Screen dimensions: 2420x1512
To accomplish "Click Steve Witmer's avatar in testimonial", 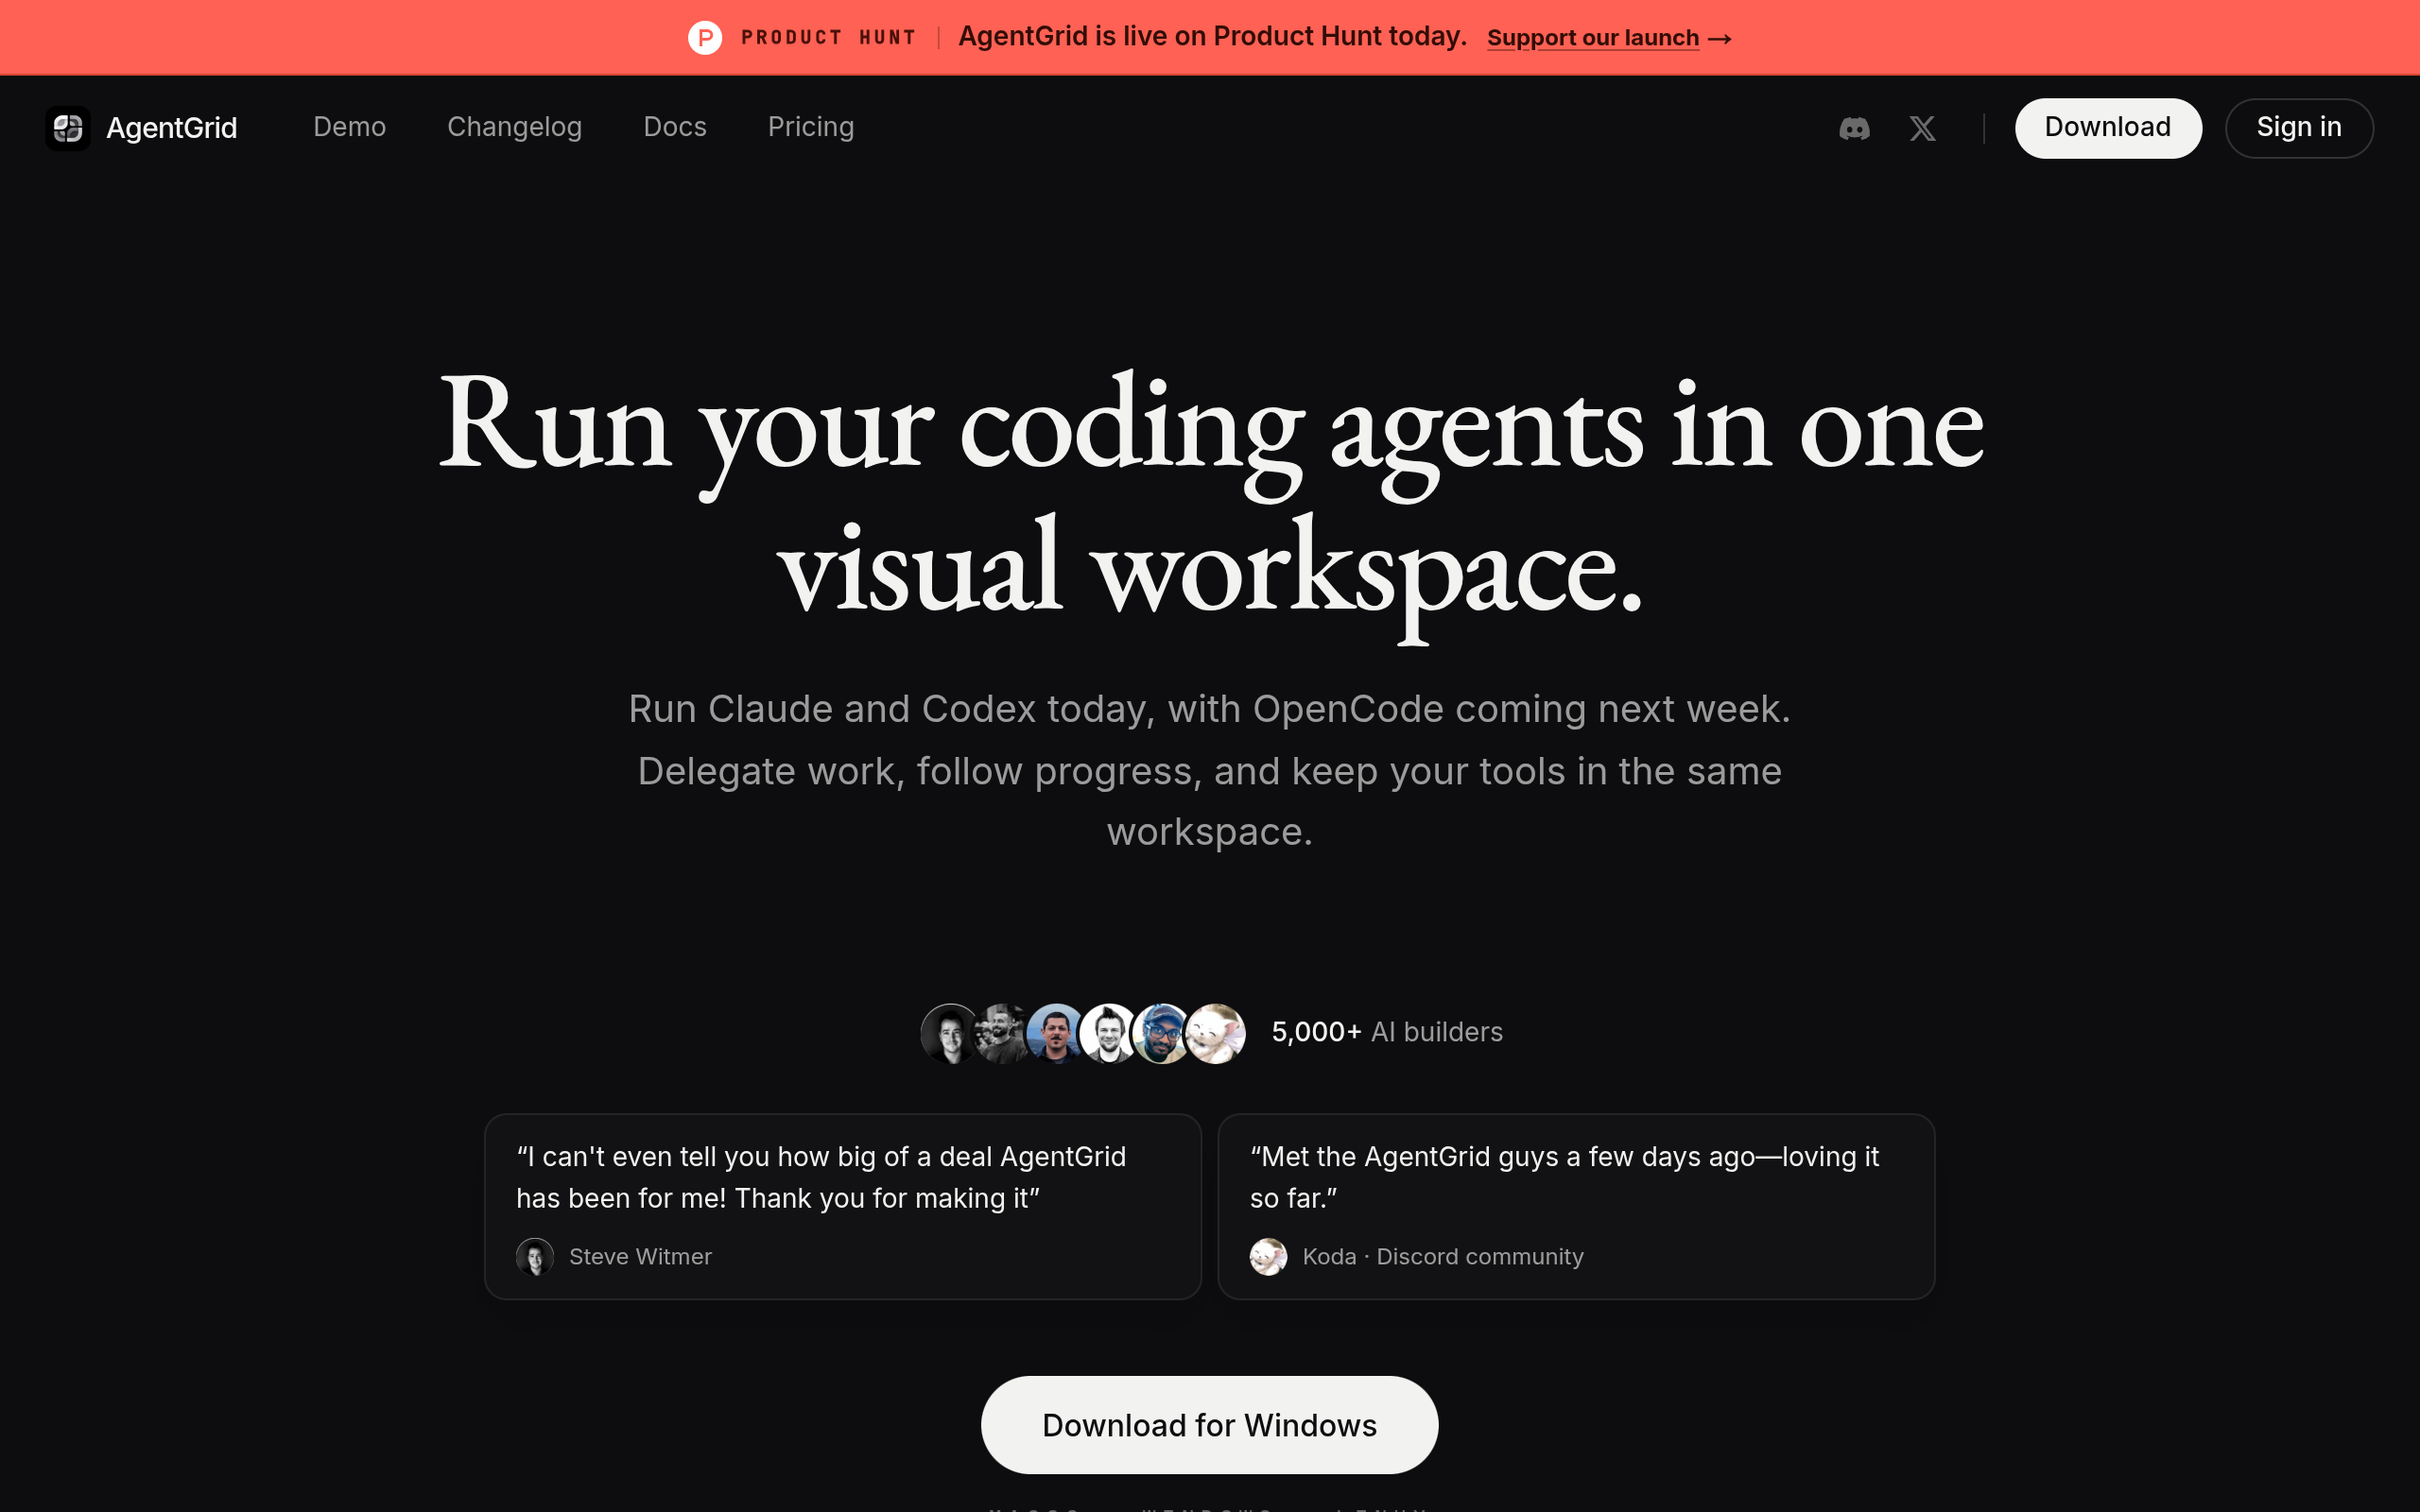I will pyautogui.click(x=535, y=1256).
